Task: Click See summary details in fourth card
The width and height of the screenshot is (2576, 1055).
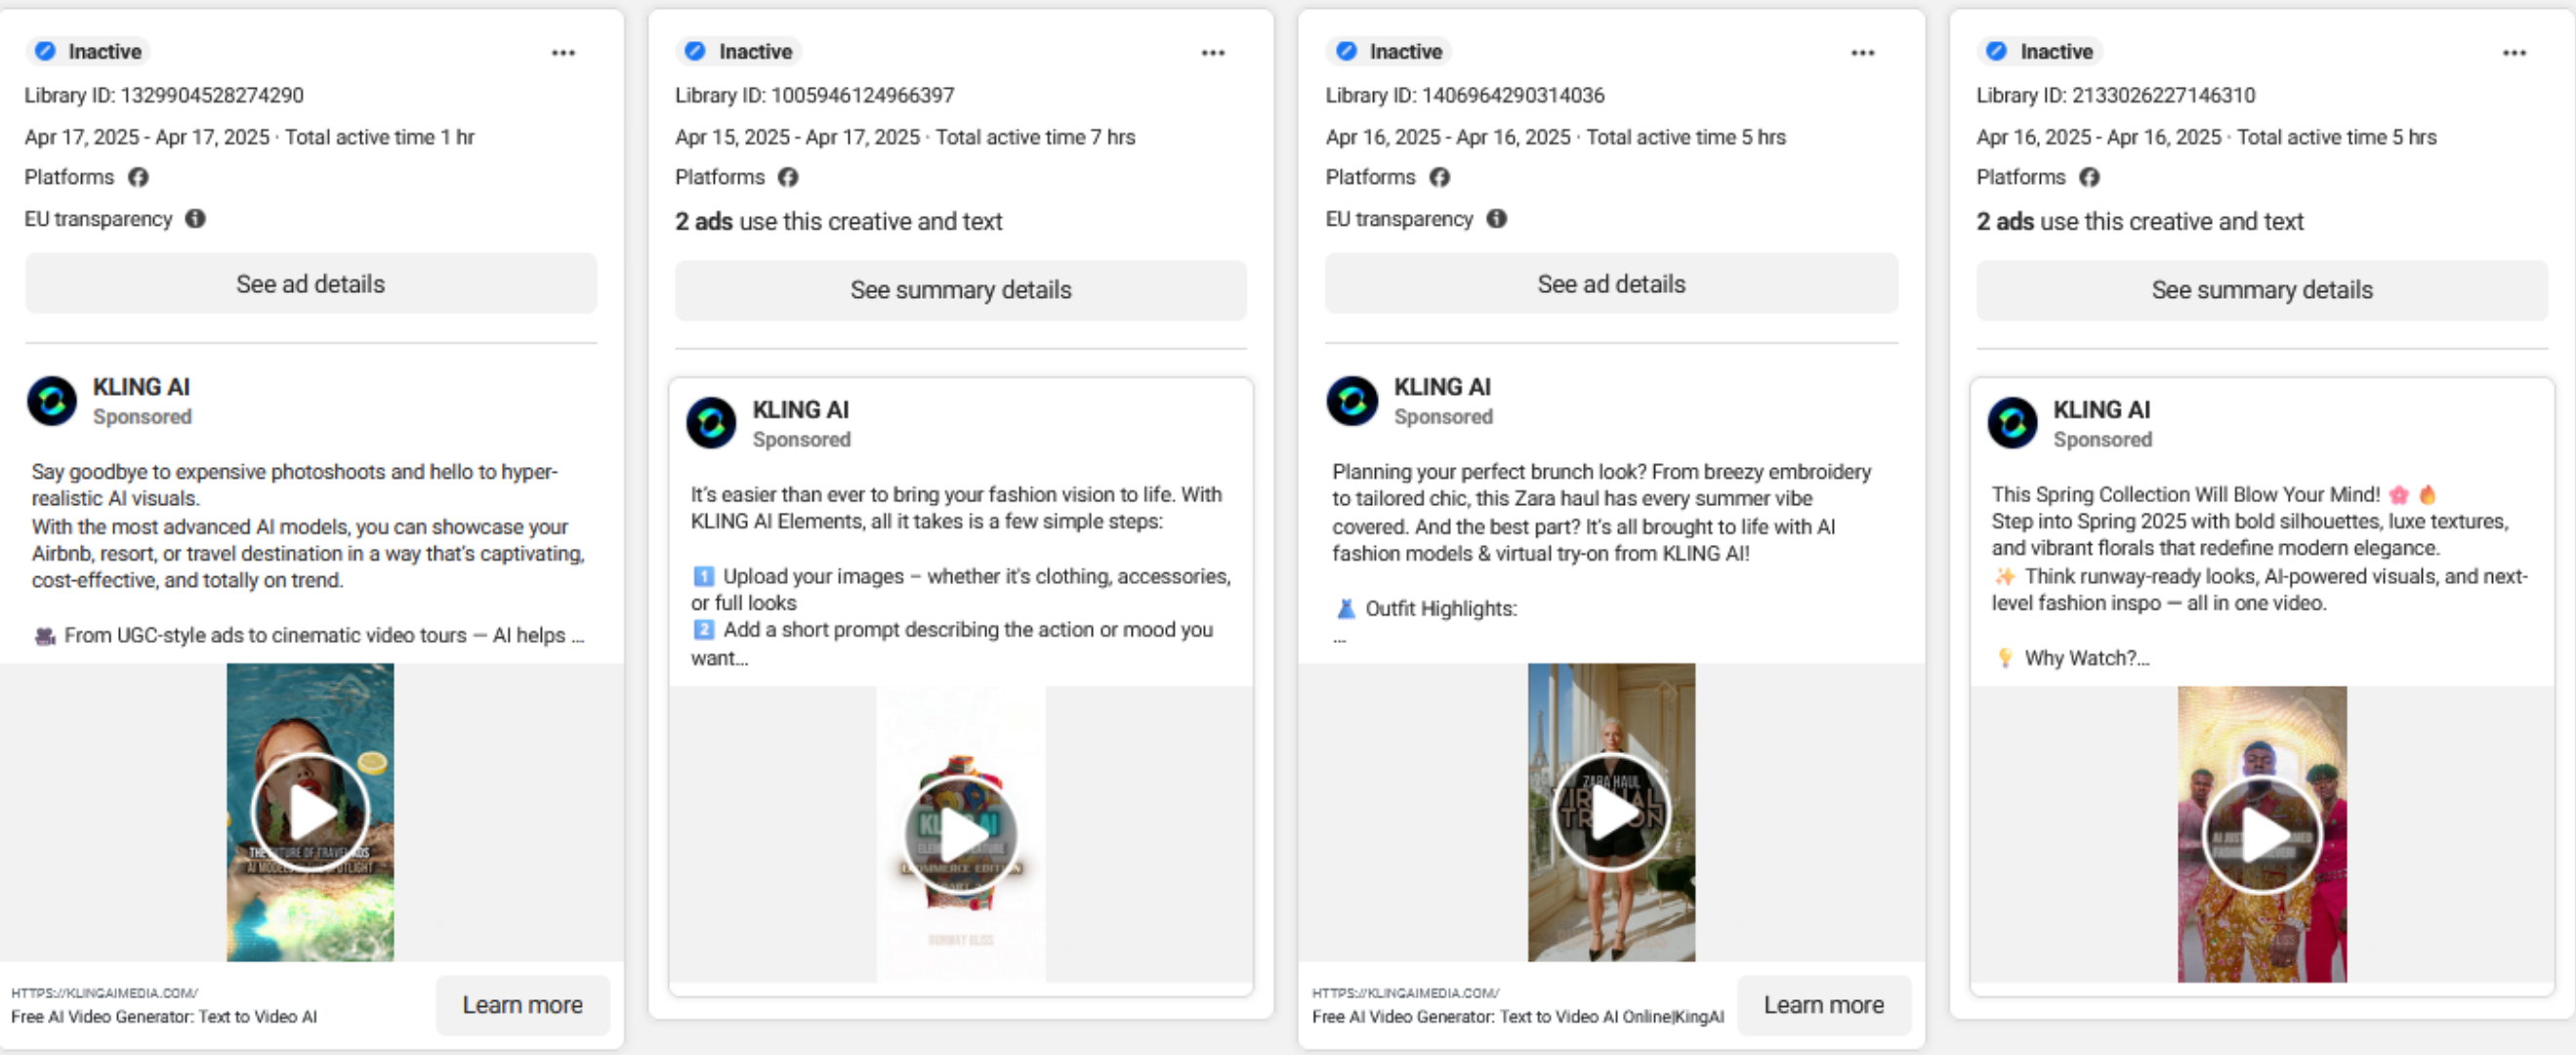Action: [2261, 290]
